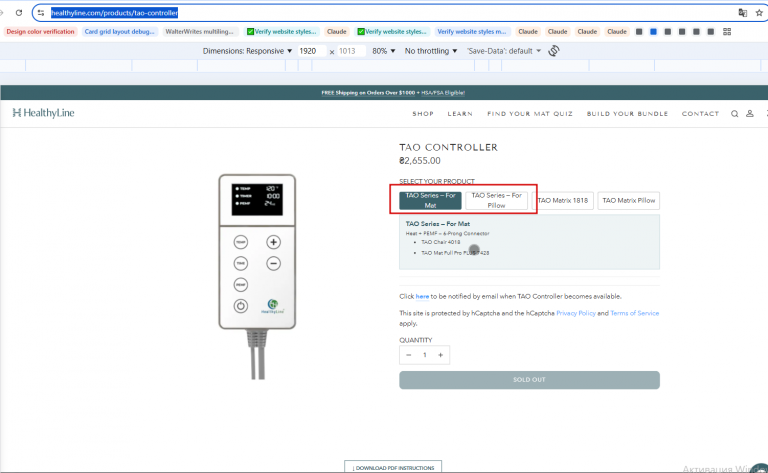Click the browser reload button
This screenshot has height=473, width=768.
19,13
